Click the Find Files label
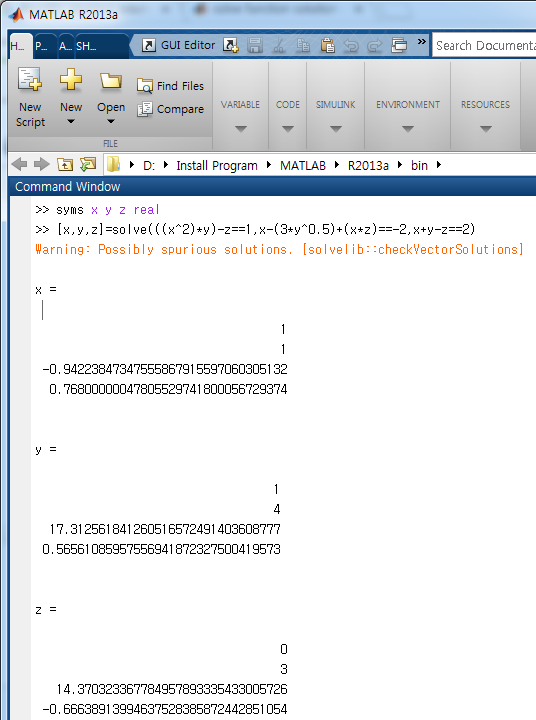This screenshot has height=720, width=536. pyautogui.click(x=180, y=86)
